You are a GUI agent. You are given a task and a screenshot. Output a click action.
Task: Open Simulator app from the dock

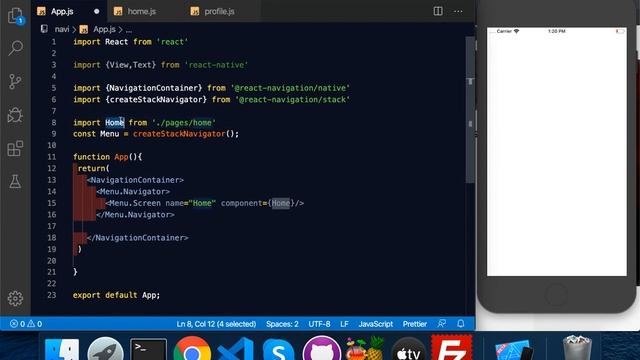513,350
